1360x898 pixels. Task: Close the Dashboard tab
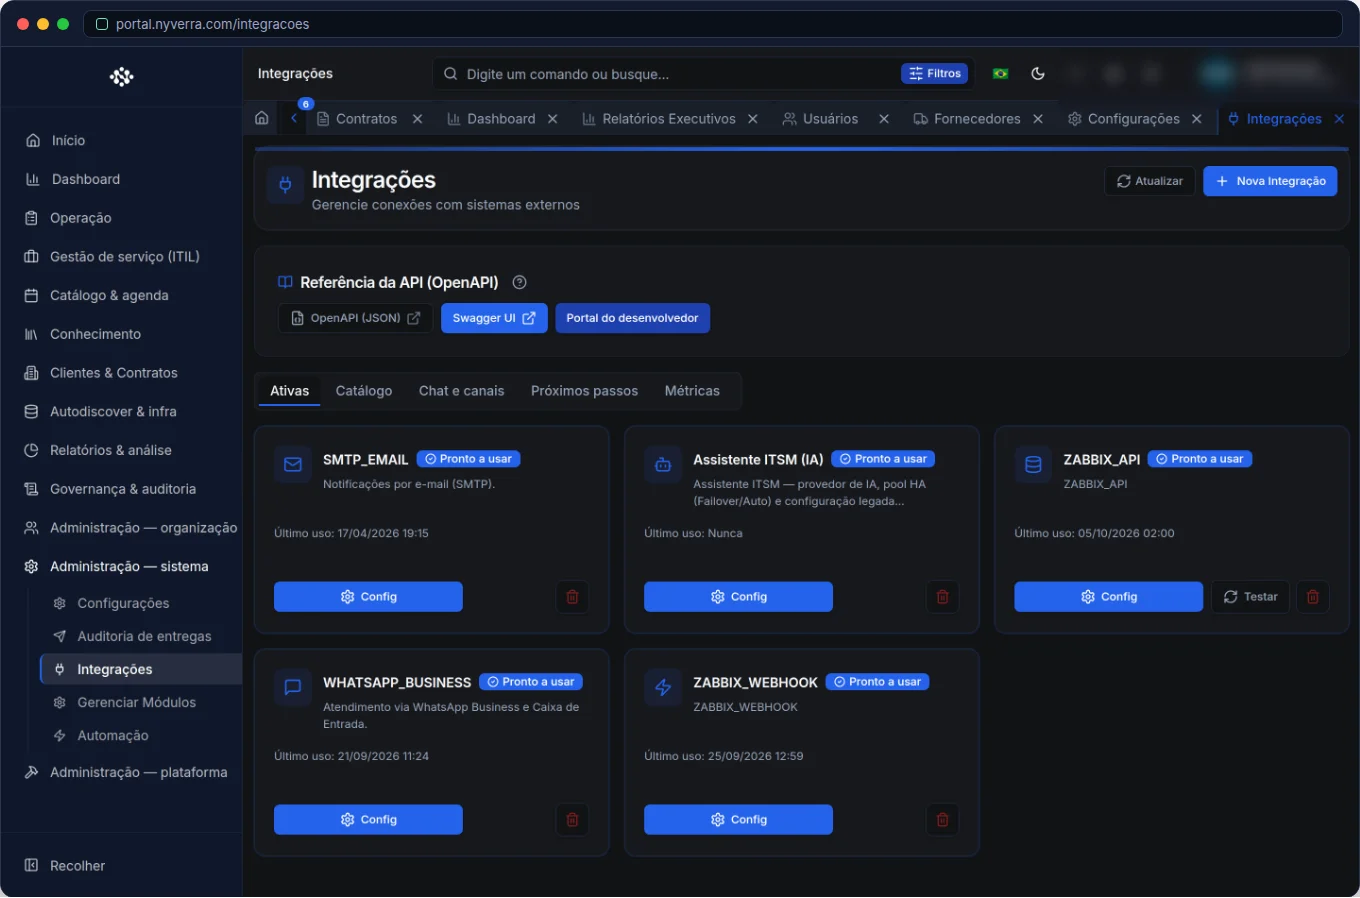tap(552, 118)
